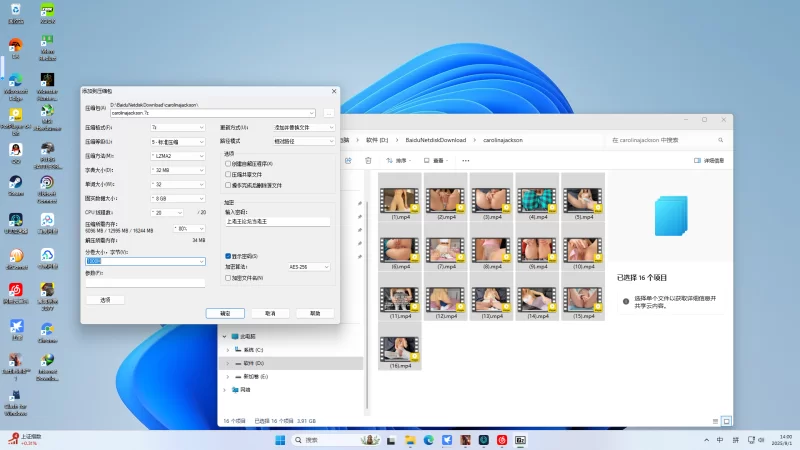Open the solid block size dropdown showing 8 GB
The width and height of the screenshot is (800, 450).
click(178, 198)
